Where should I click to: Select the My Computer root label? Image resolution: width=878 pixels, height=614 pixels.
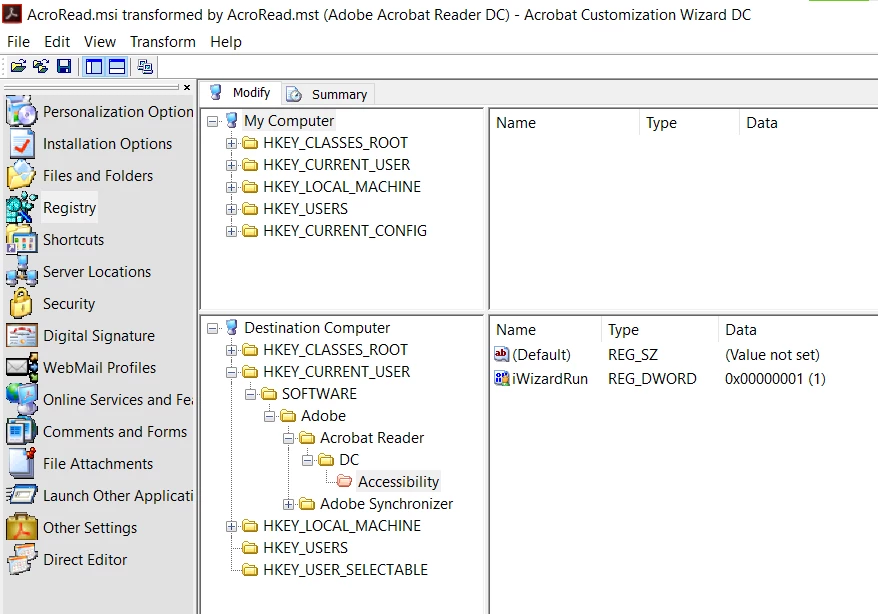click(289, 121)
